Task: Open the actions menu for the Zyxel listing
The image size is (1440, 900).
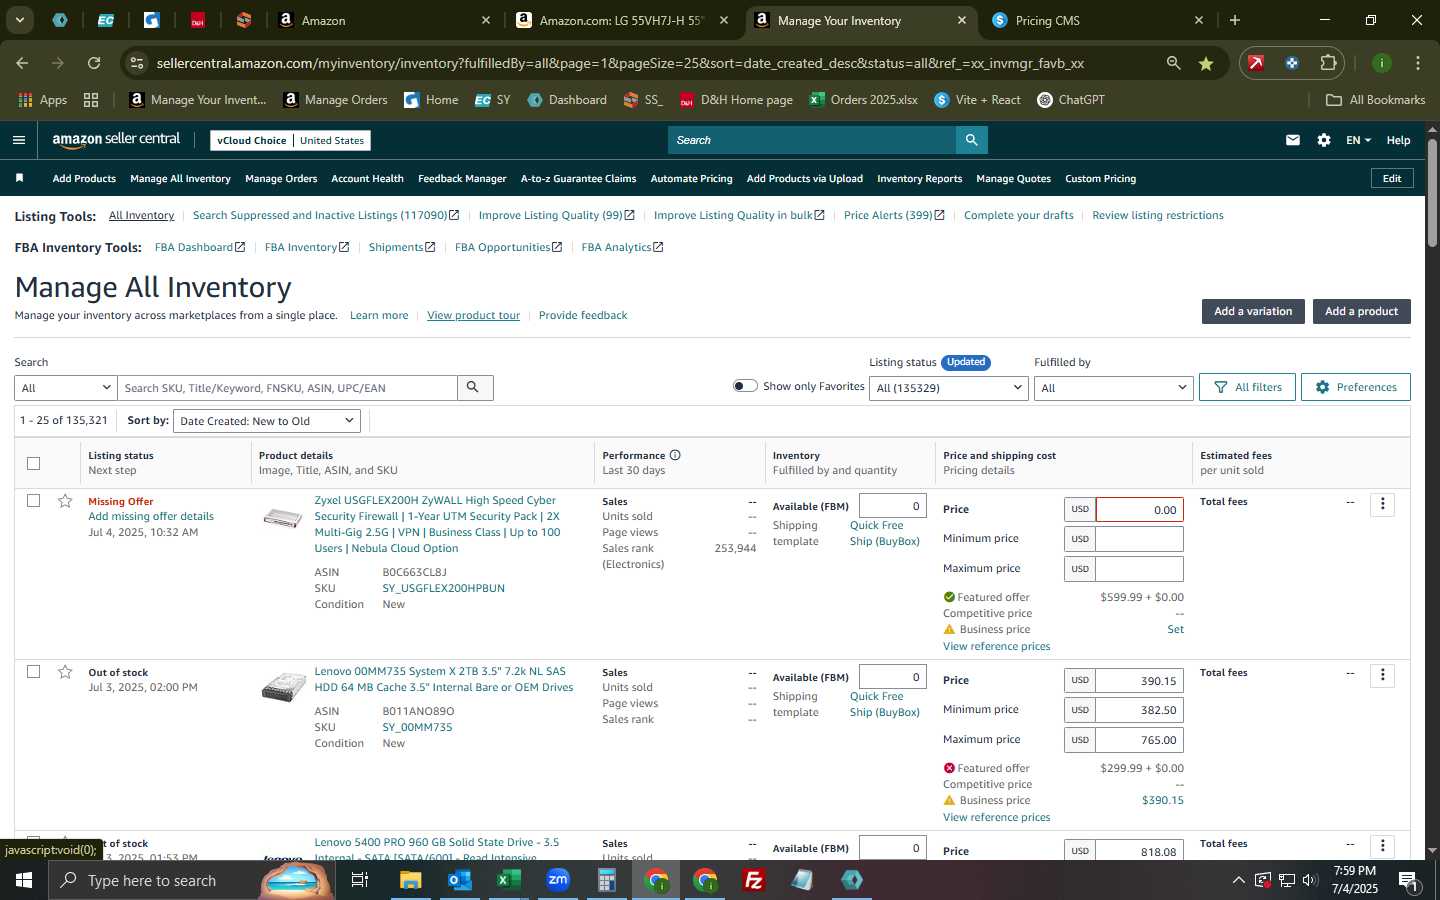Action: (1383, 504)
